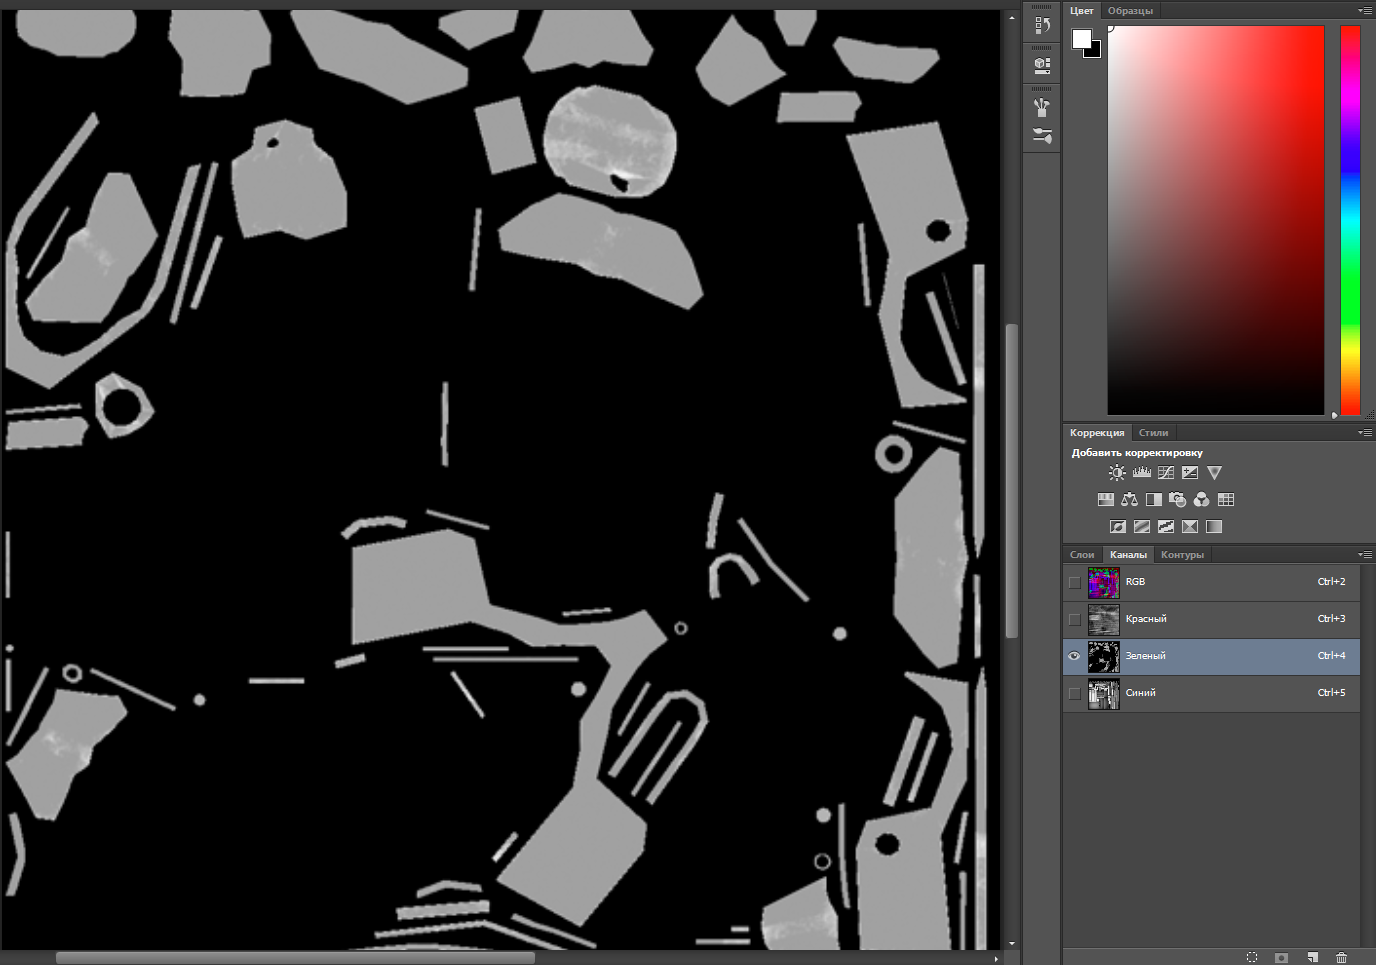The height and width of the screenshot is (965, 1376).
Task: Click the canvas scroll up arrow
Action: (x=1011, y=17)
